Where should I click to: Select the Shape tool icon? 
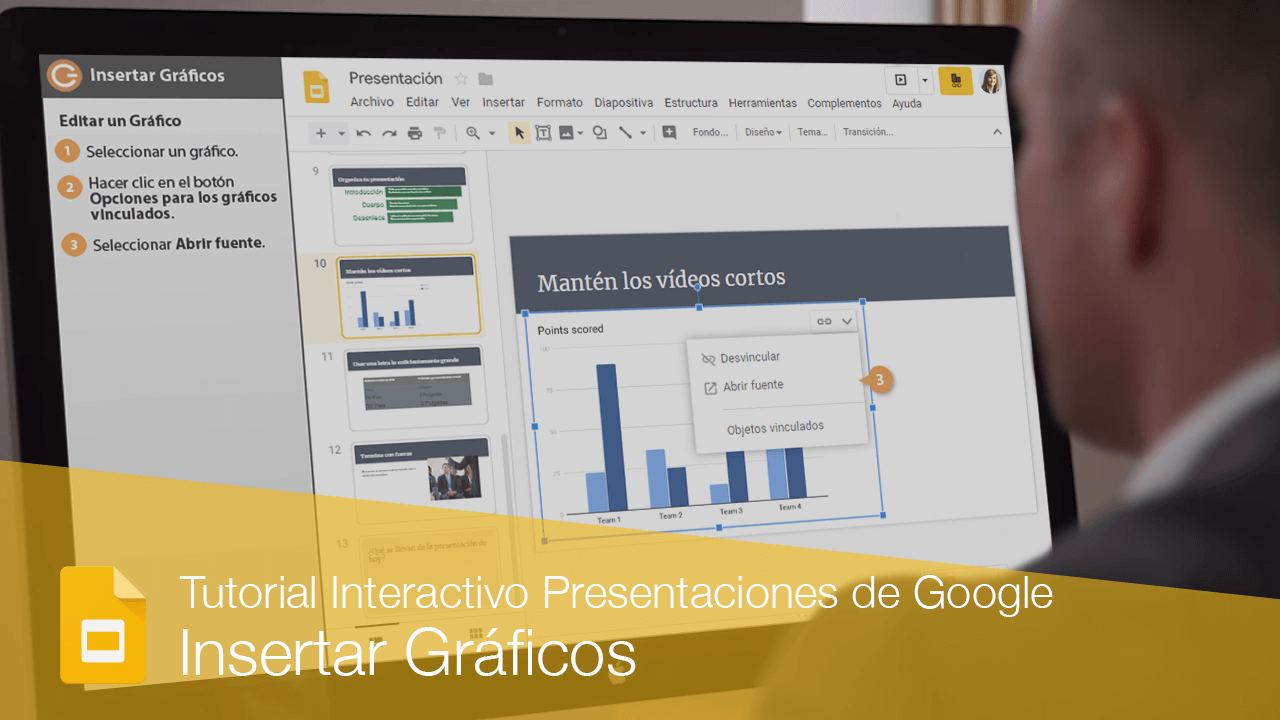coord(600,132)
